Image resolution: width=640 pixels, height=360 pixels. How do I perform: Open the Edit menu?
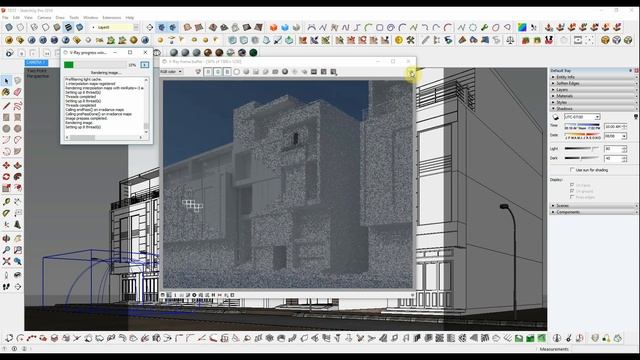[16, 18]
